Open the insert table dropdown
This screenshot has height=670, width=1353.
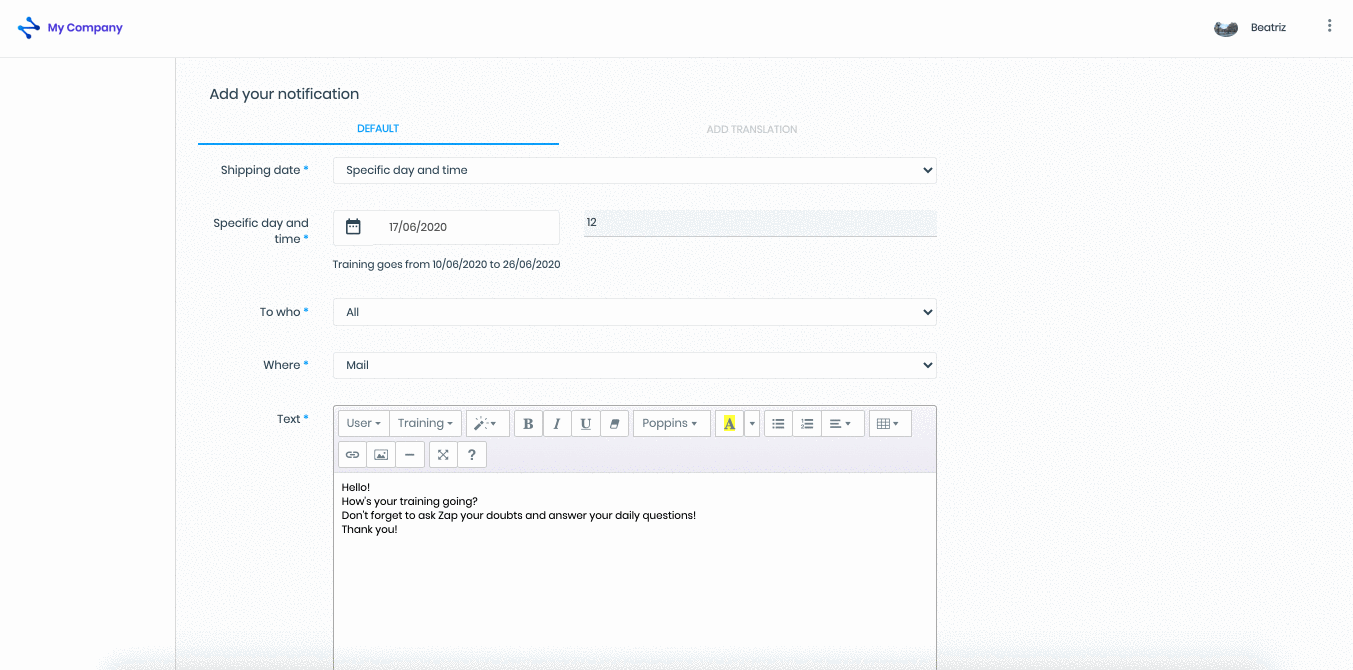tap(890, 424)
